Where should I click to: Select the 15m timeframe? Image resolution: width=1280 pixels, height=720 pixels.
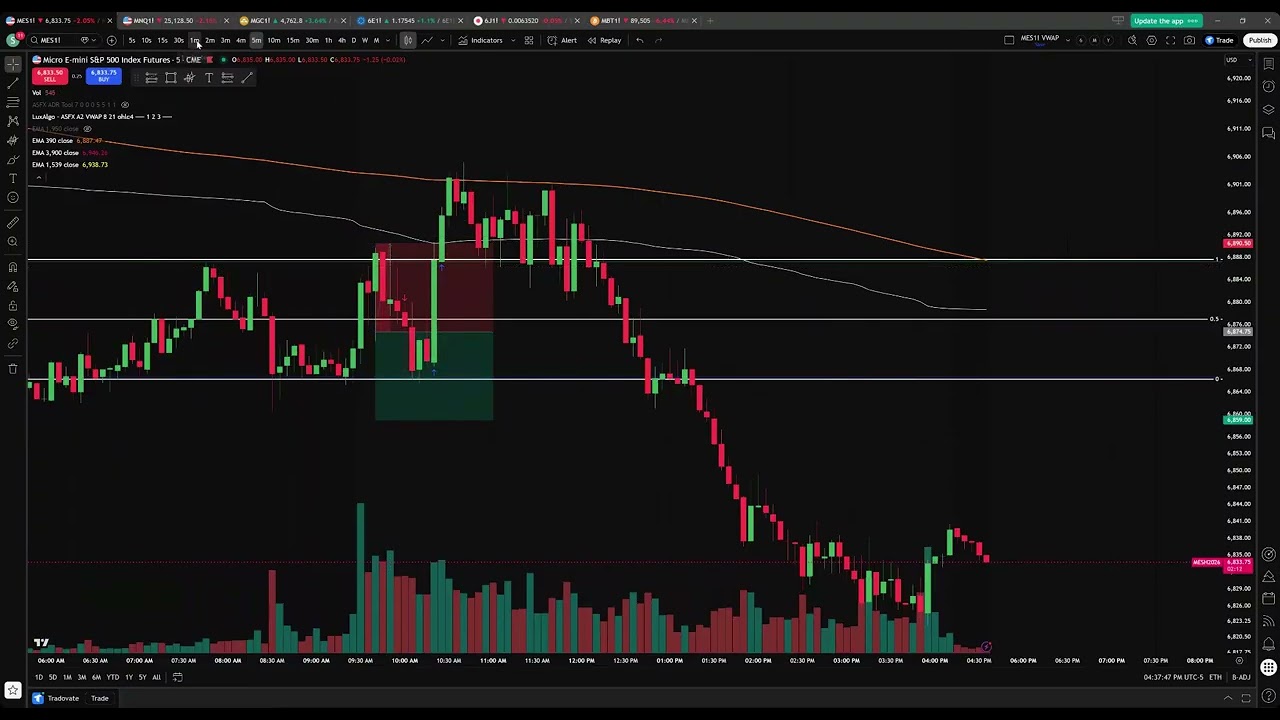[293, 40]
